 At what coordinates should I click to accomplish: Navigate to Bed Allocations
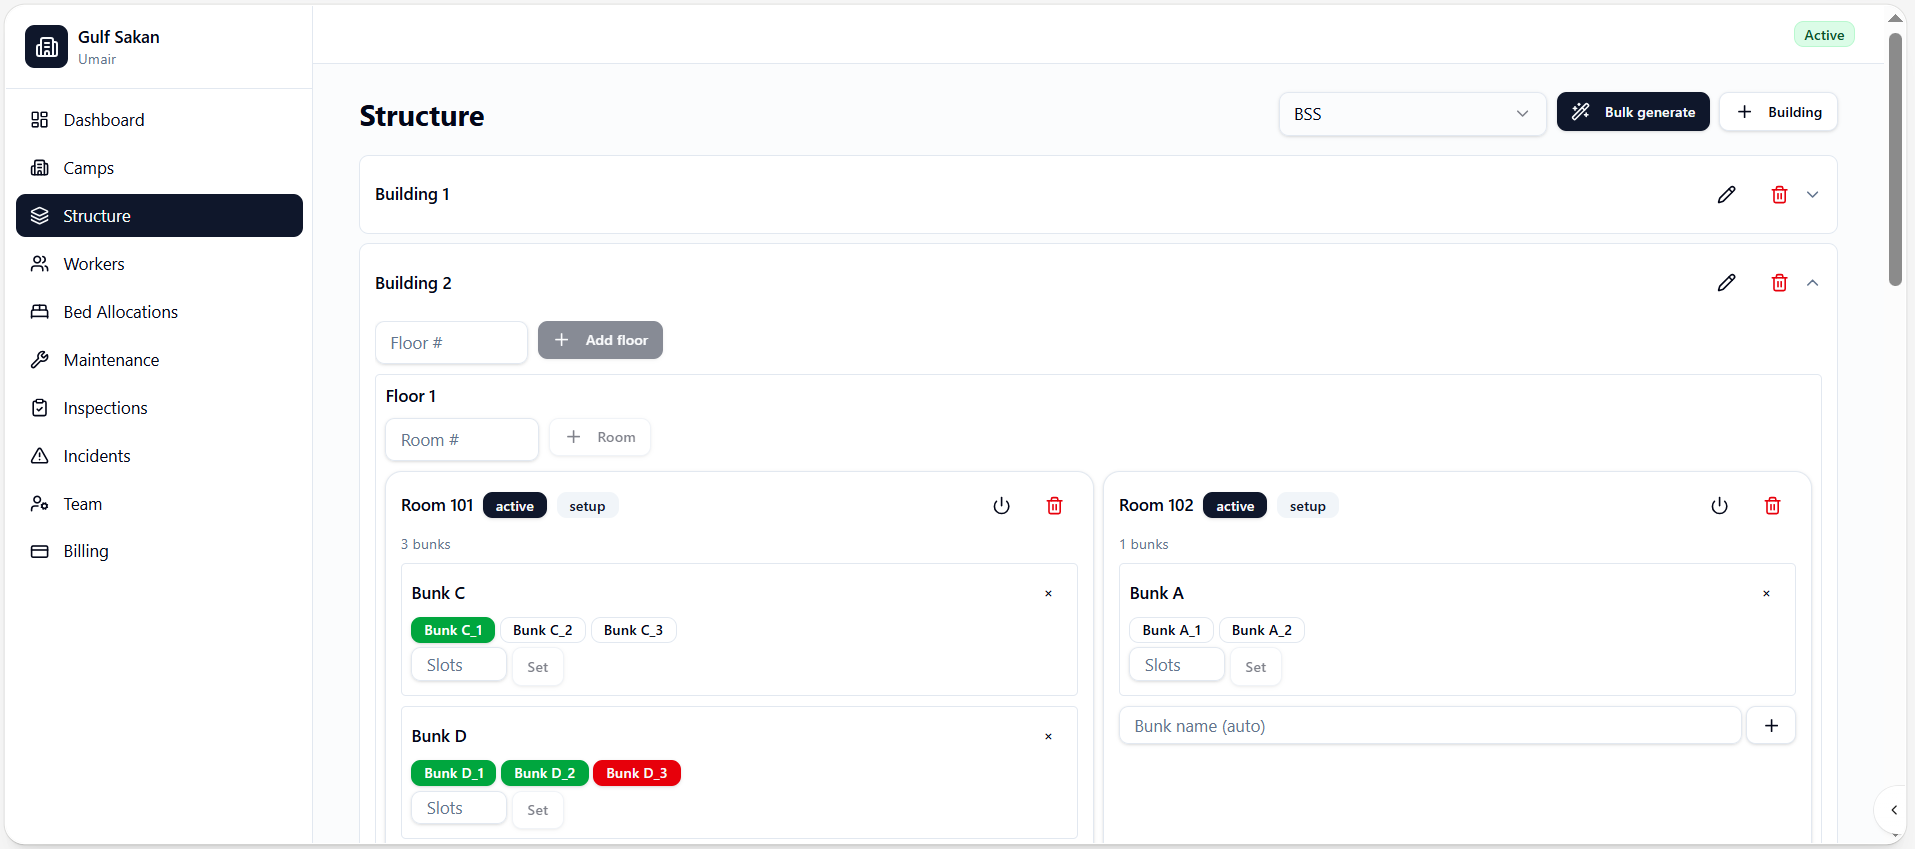(x=159, y=312)
